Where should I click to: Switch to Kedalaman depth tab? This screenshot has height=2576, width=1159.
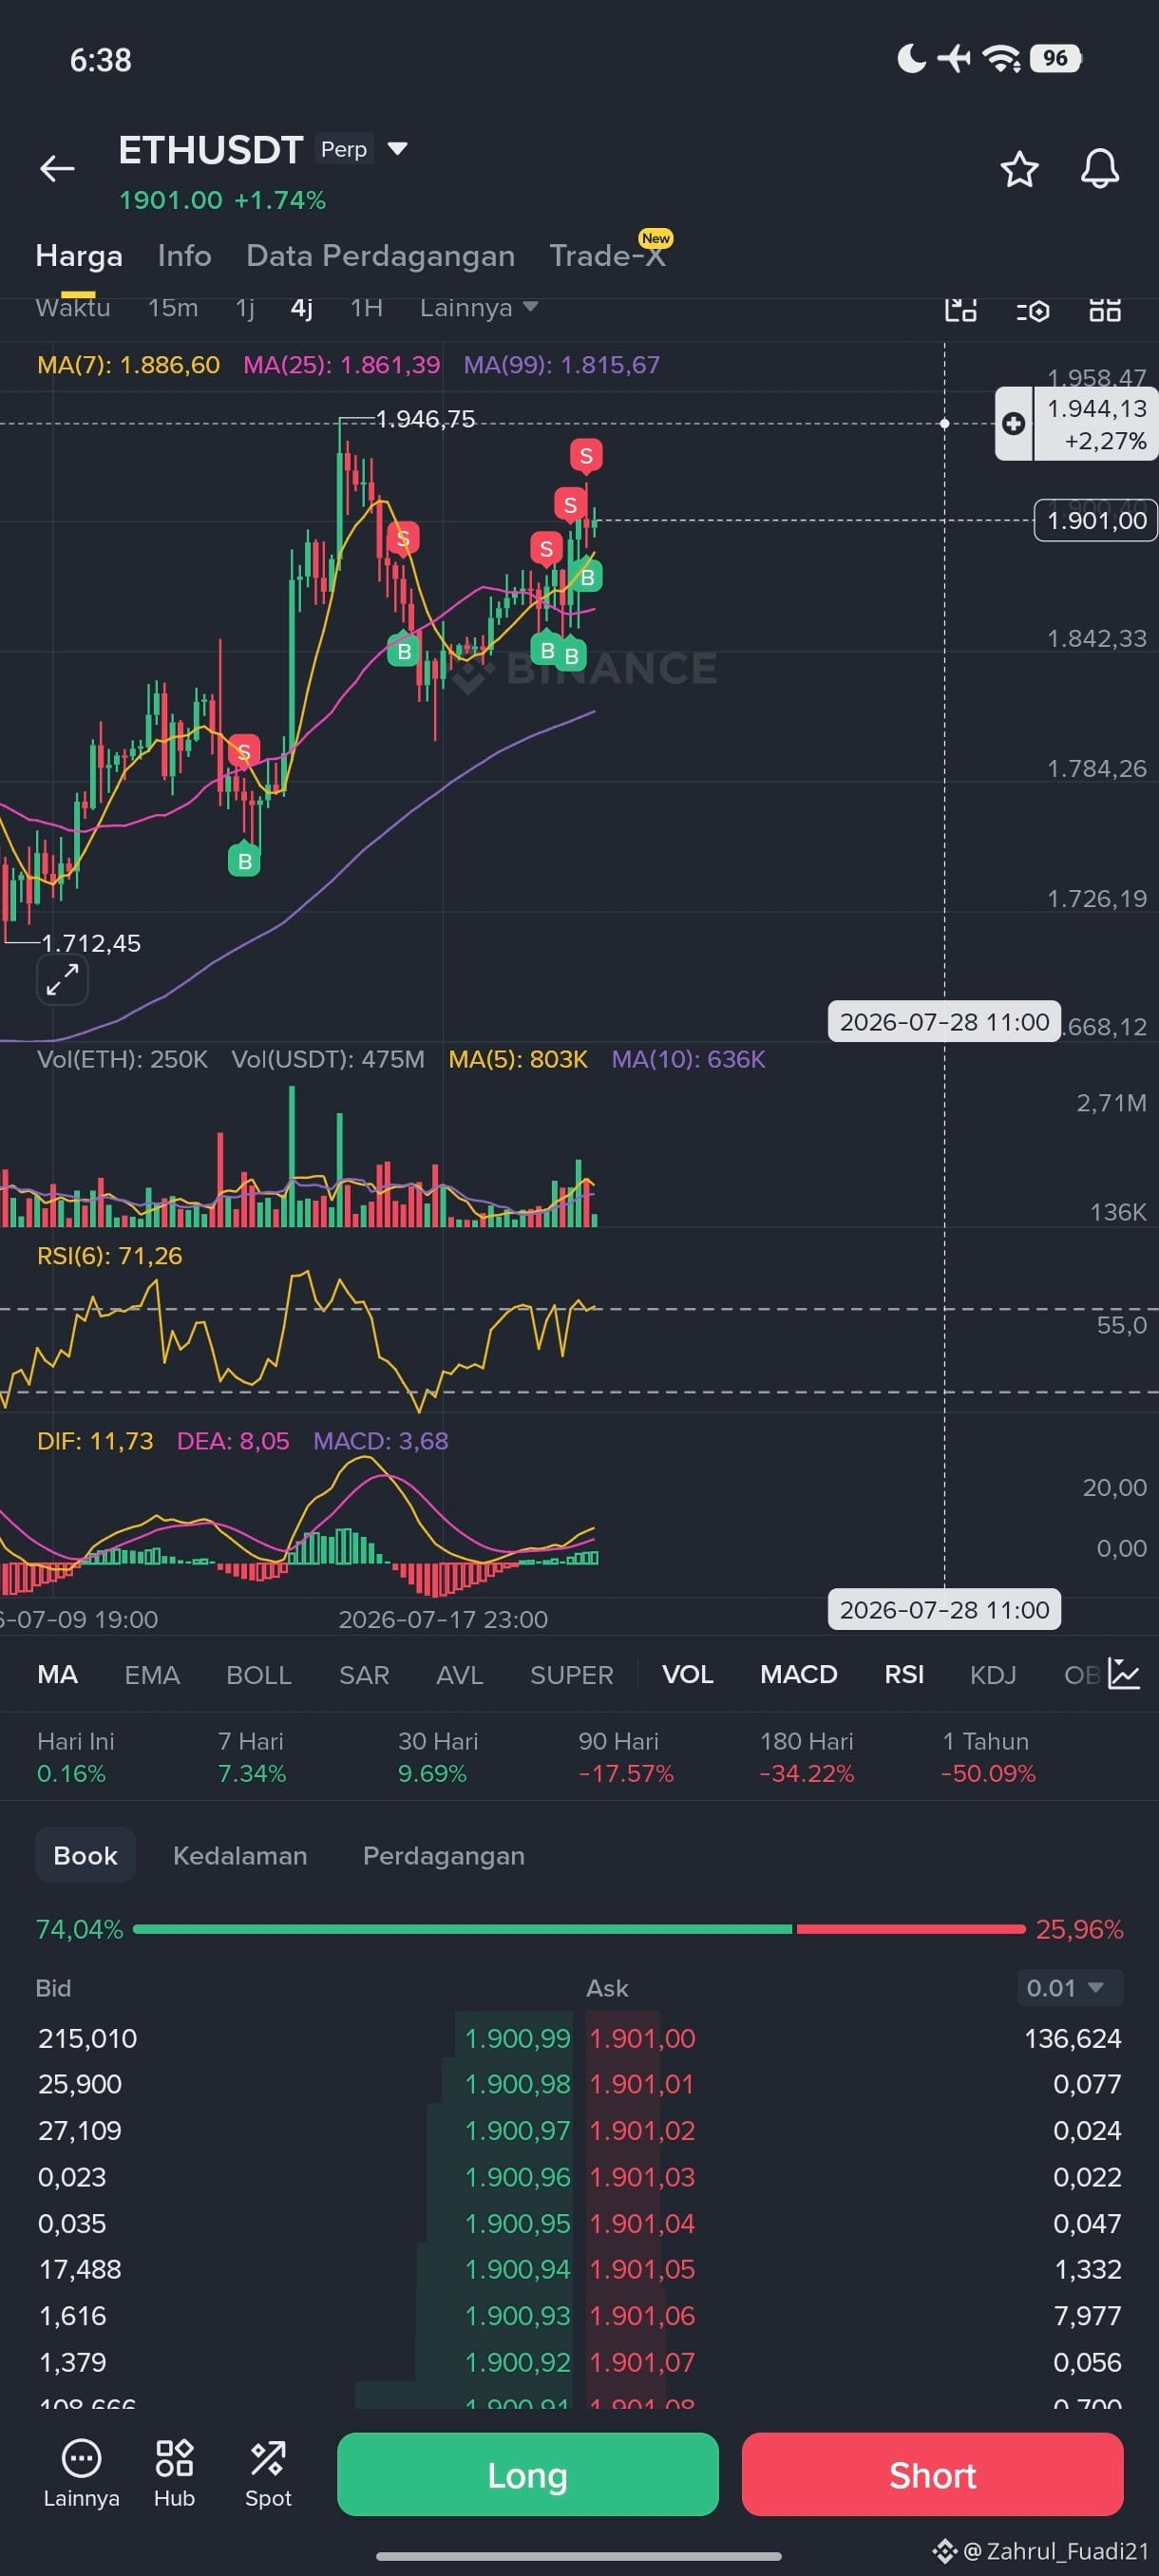click(x=240, y=1855)
